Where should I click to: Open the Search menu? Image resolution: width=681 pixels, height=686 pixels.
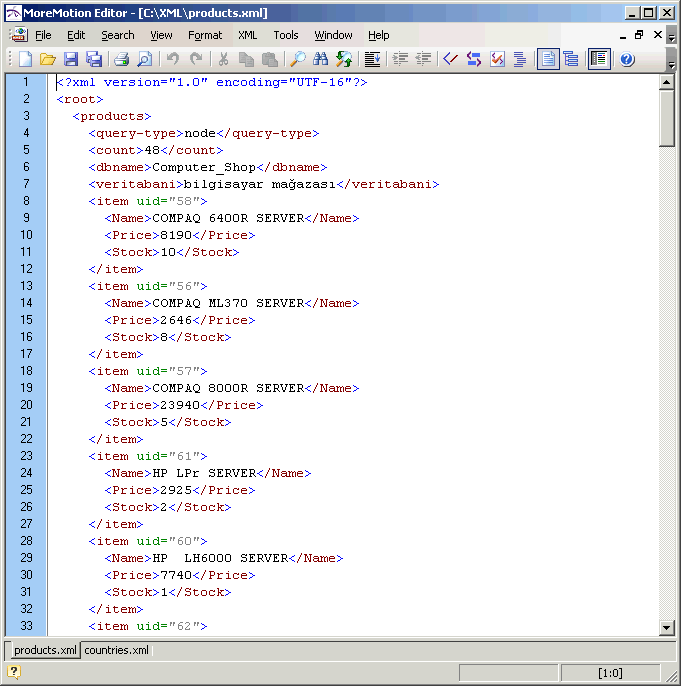pyautogui.click(x=118, y=35)
